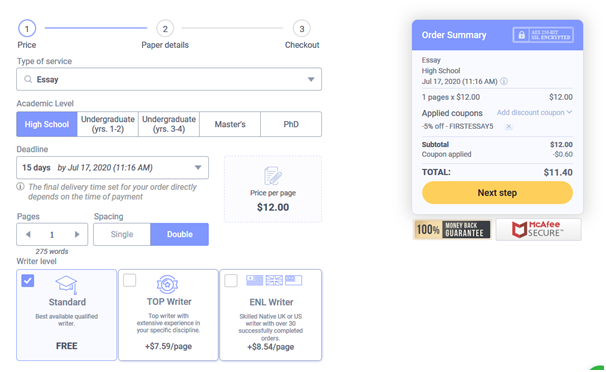Screen dimensions: 606x372
Task: Increase pages with right arrow
Action: (x=77, y=234)
